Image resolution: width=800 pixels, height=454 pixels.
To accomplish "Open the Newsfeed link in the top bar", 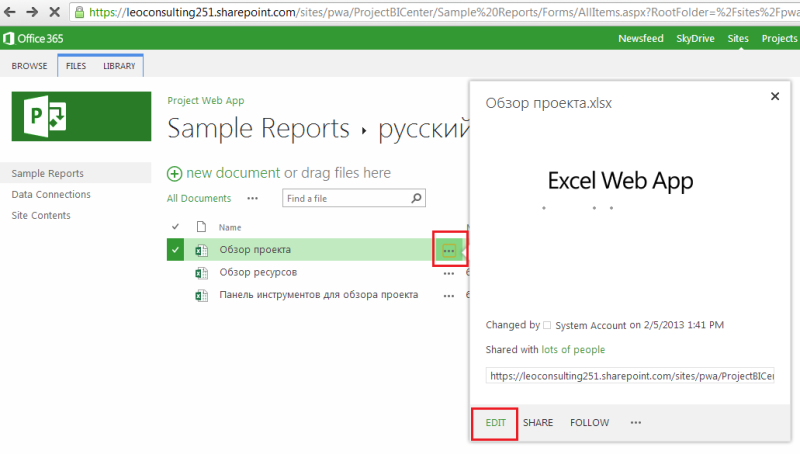I will 641,38.
